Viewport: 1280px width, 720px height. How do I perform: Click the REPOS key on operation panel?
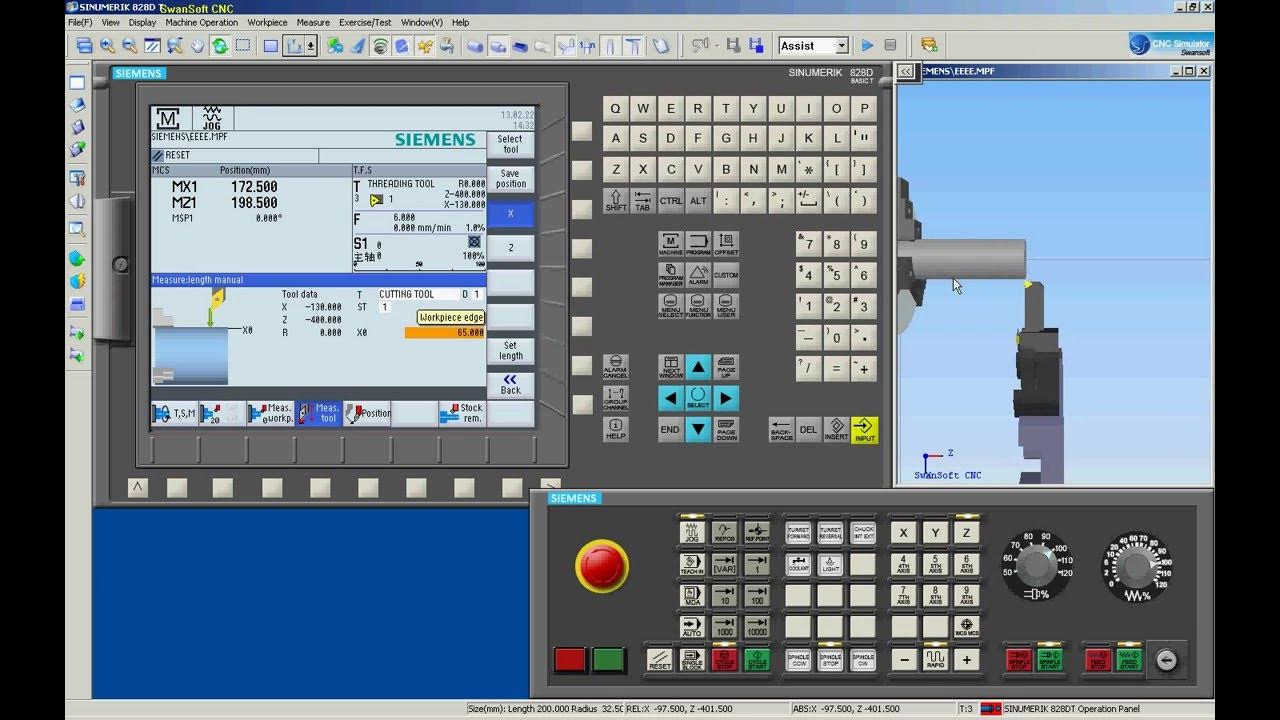(724, 532)
